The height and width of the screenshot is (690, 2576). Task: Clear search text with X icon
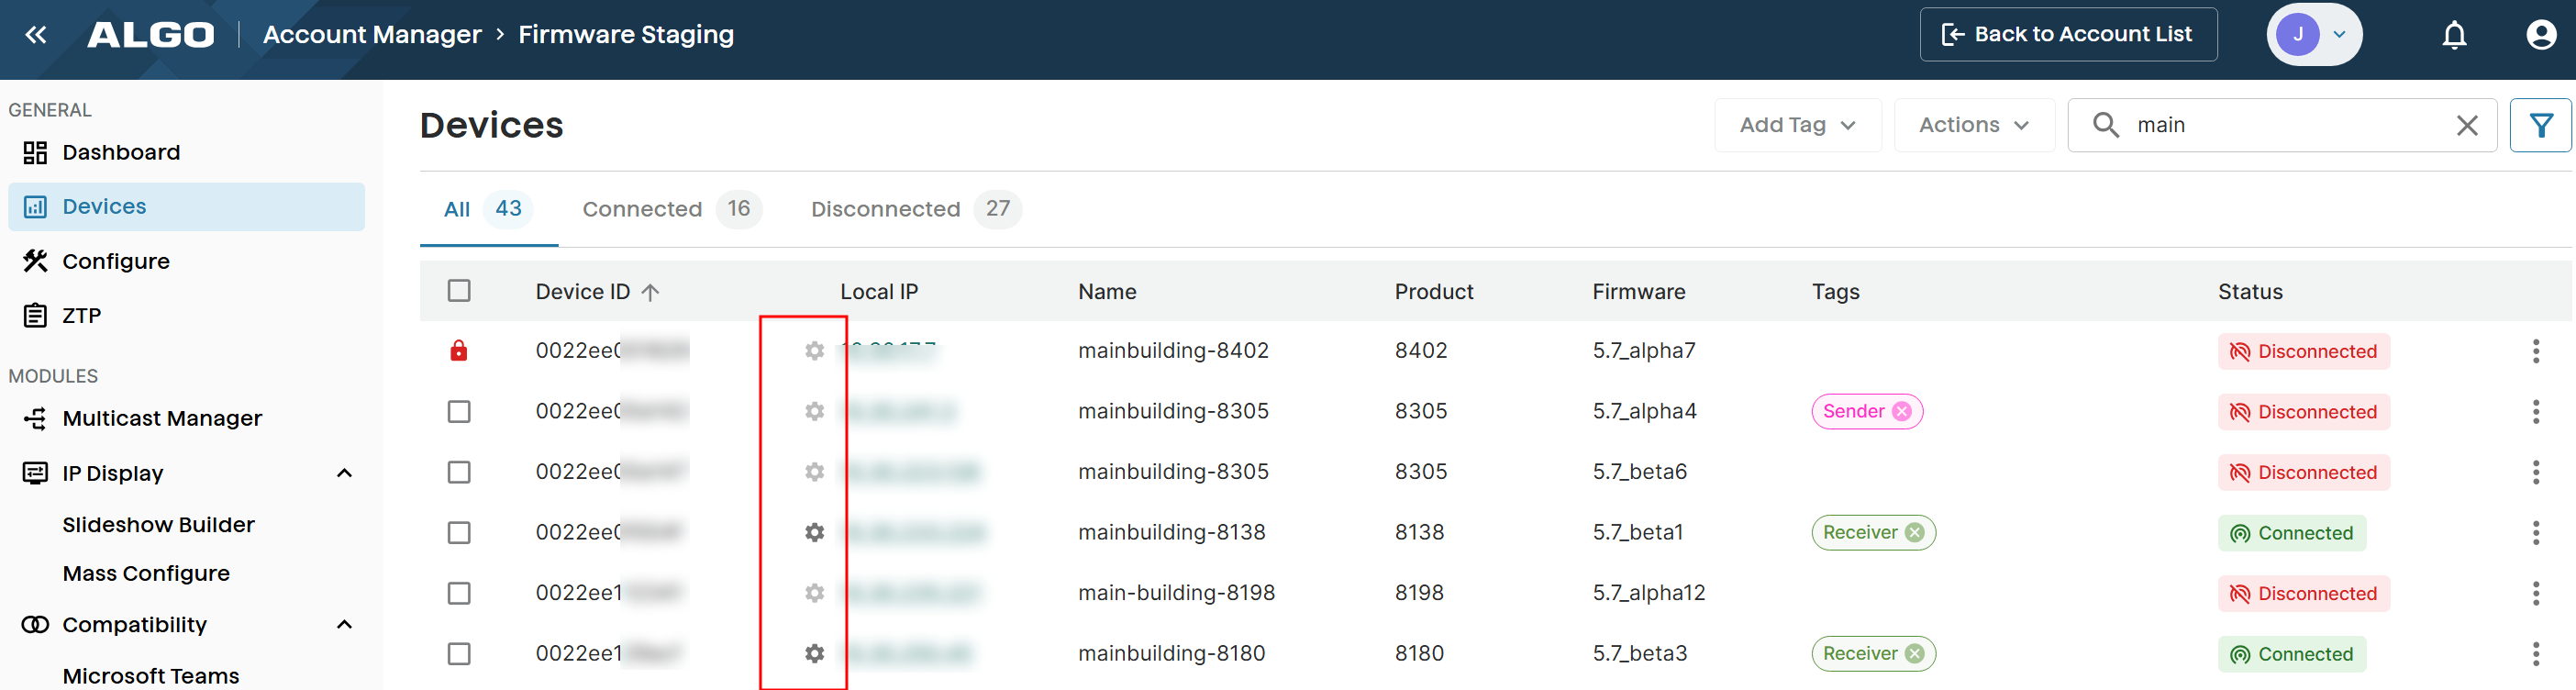pyautogui.click(x=2466, y=125)
